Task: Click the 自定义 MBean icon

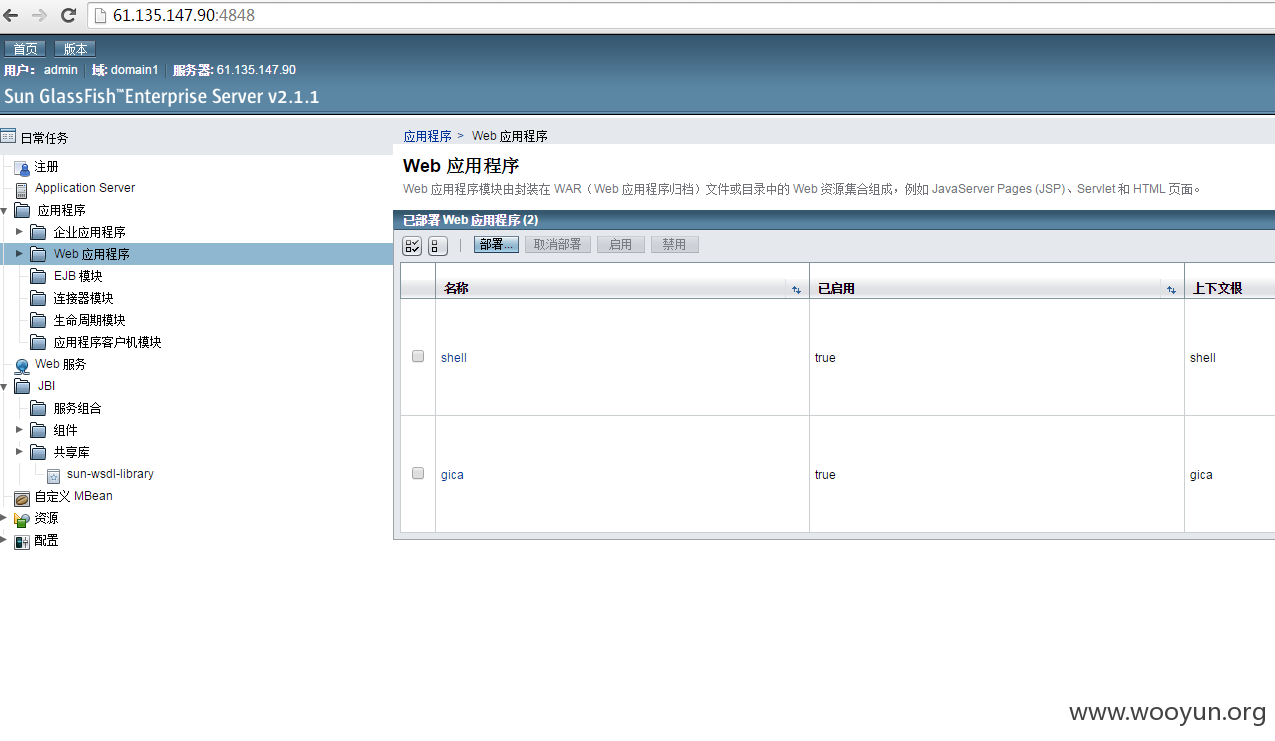Action: coord(22,497)
